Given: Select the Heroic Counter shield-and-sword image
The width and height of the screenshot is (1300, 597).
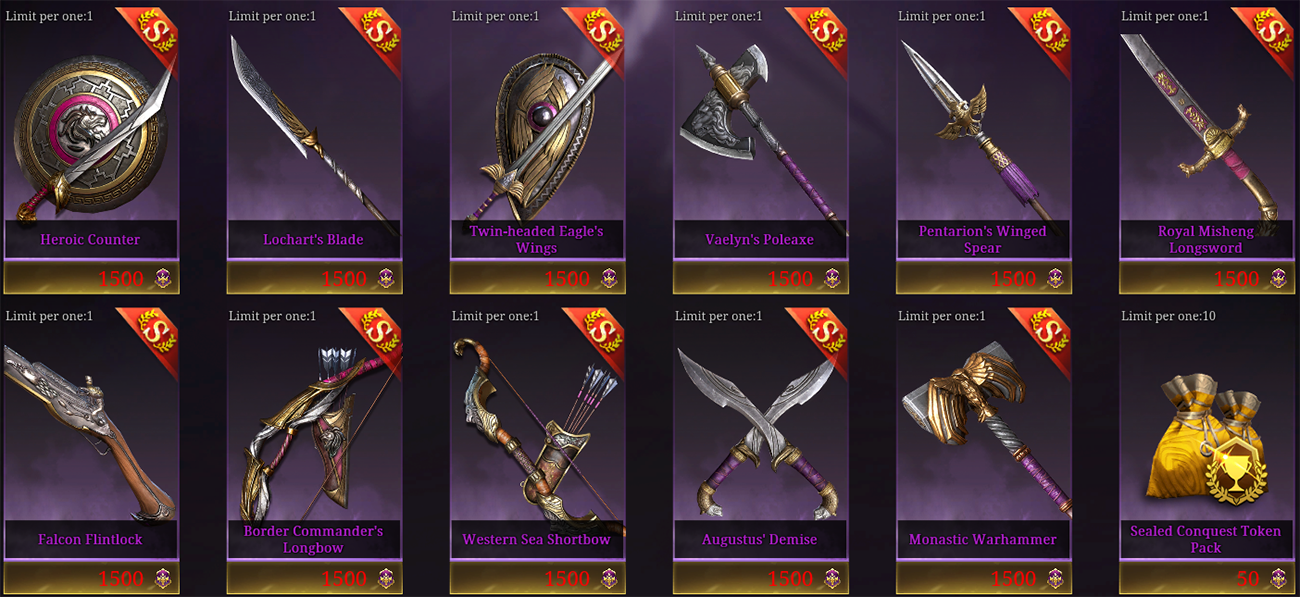Looking at the screenshot, I should [91, 125].
